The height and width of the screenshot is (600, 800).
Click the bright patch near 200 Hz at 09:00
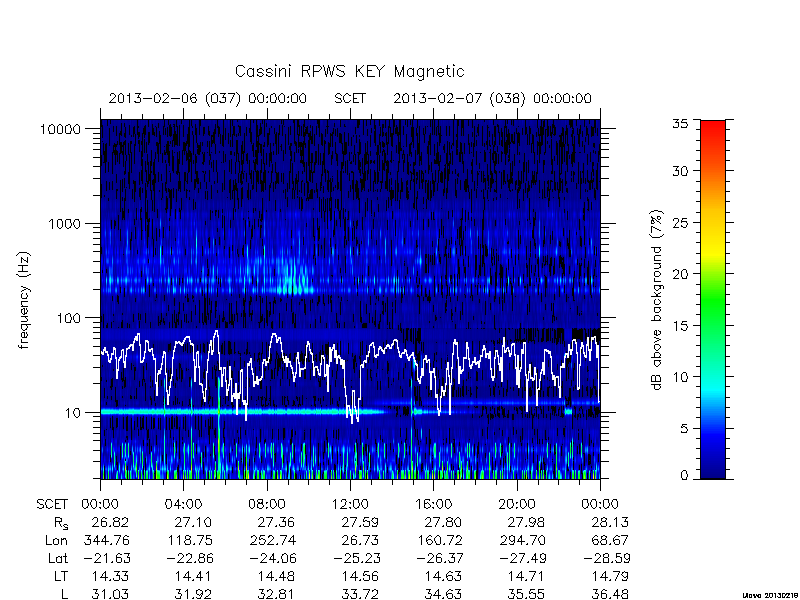pyautogui.click(x=295, y=282)
